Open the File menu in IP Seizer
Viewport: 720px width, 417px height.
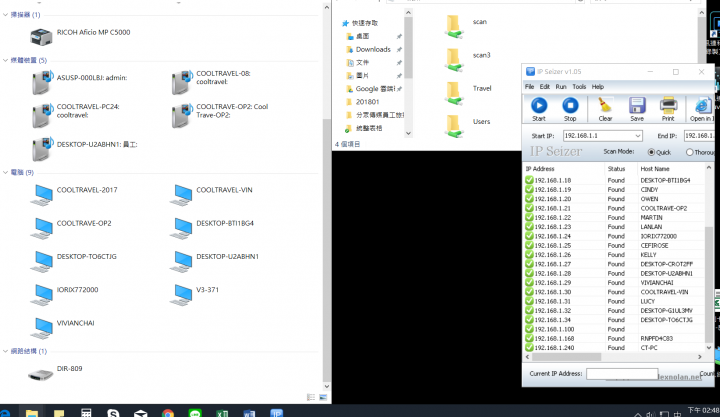529,86
